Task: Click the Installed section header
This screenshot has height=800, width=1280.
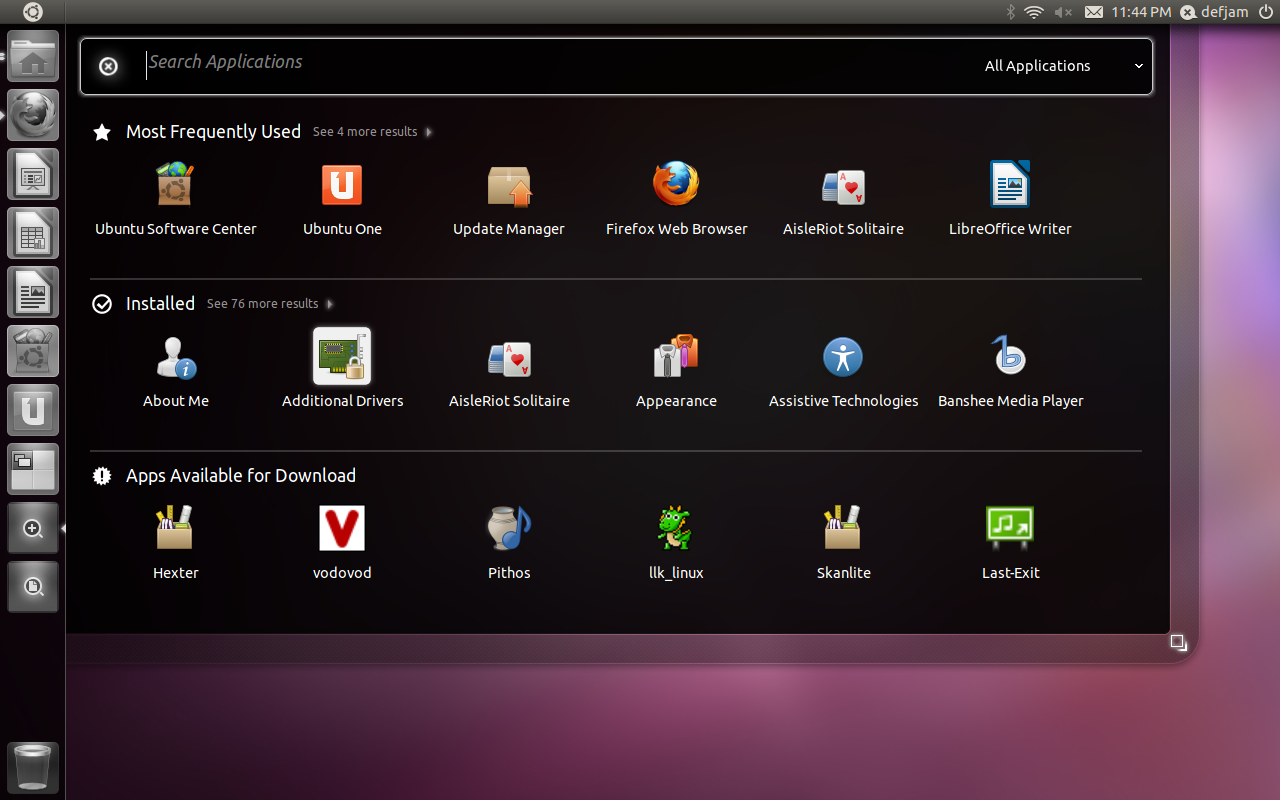Action: (160, 304)
